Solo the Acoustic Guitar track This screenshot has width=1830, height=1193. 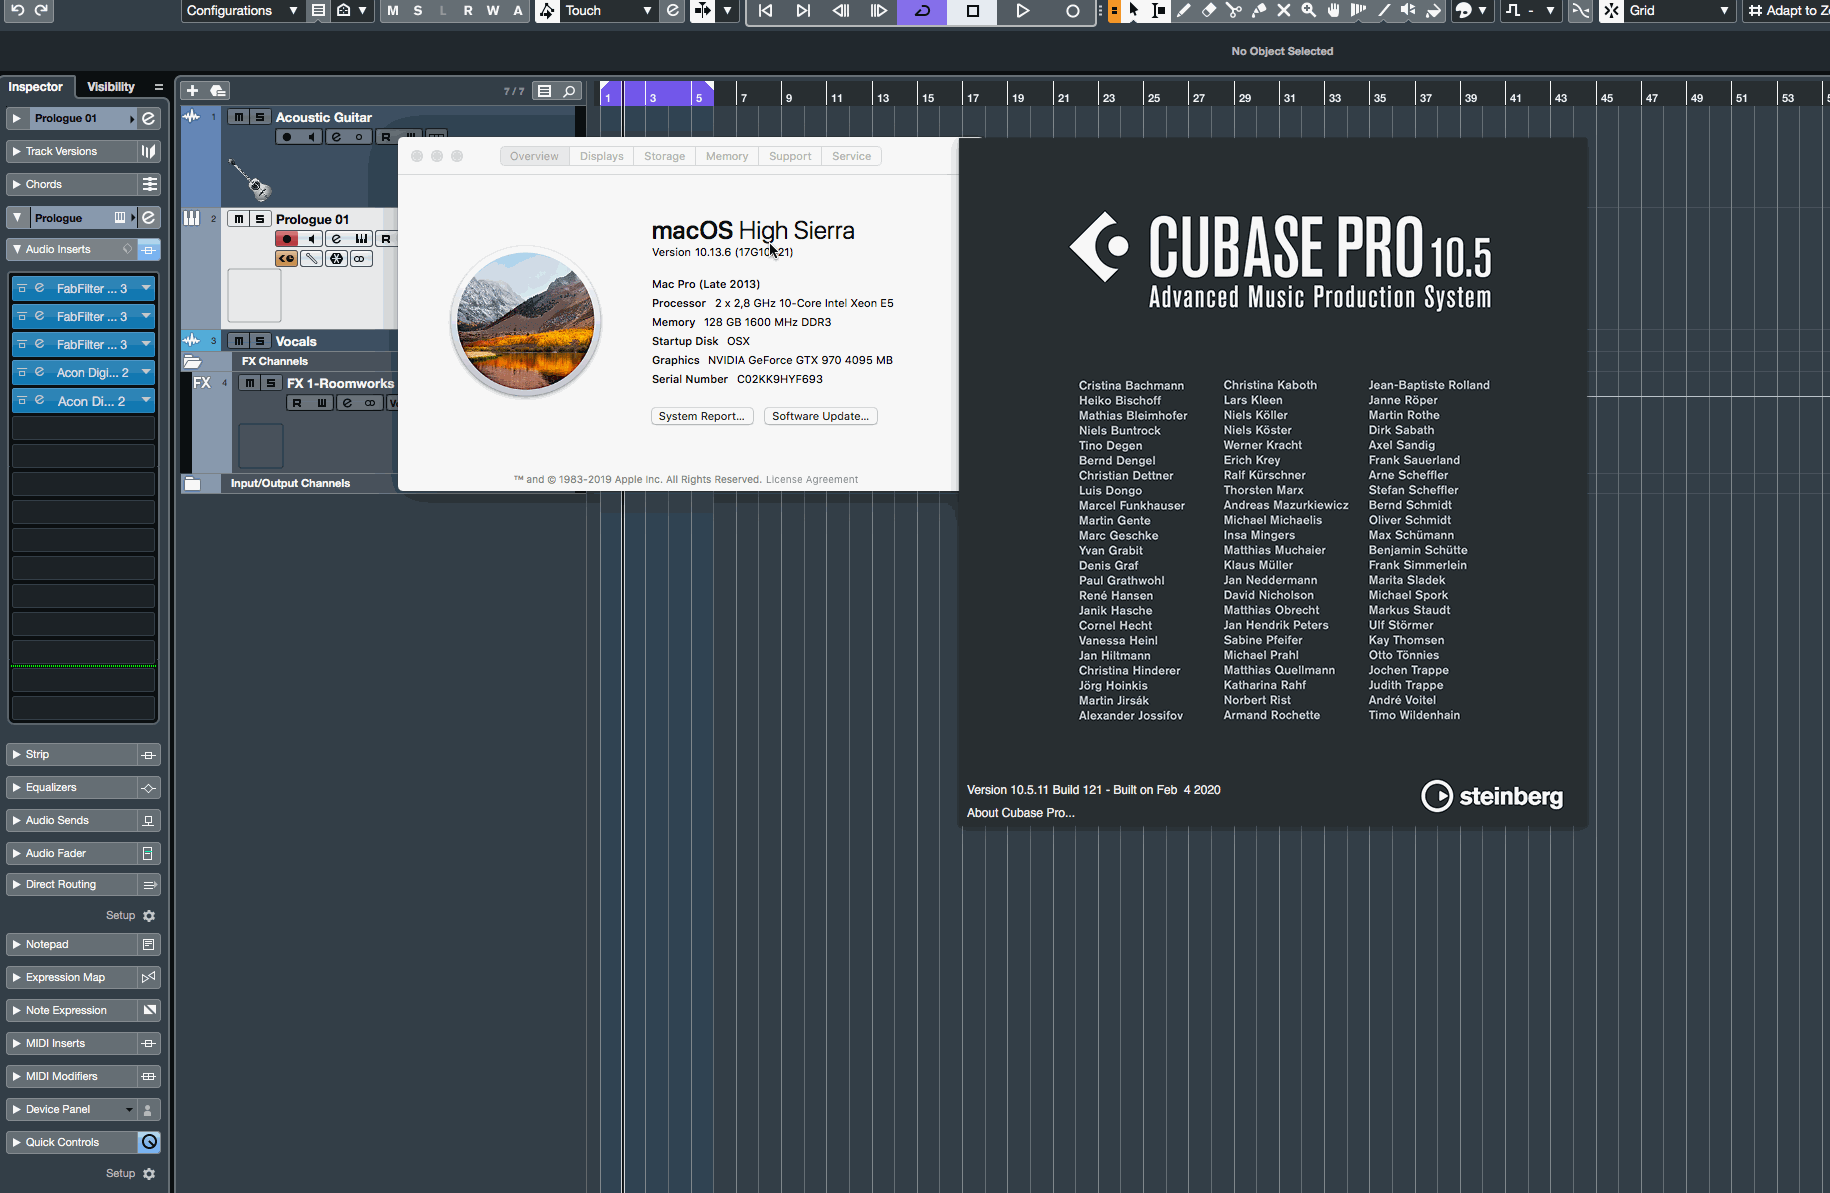[260, 117]
